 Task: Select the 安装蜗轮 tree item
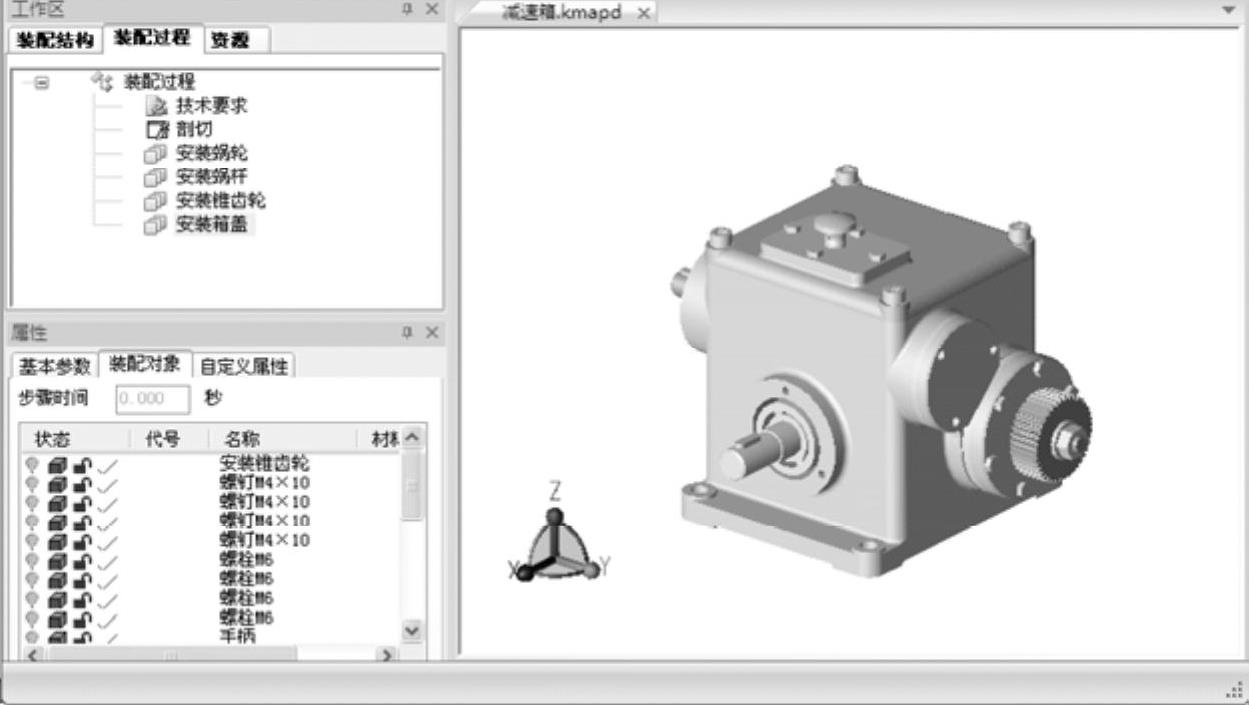click(211, 154)
